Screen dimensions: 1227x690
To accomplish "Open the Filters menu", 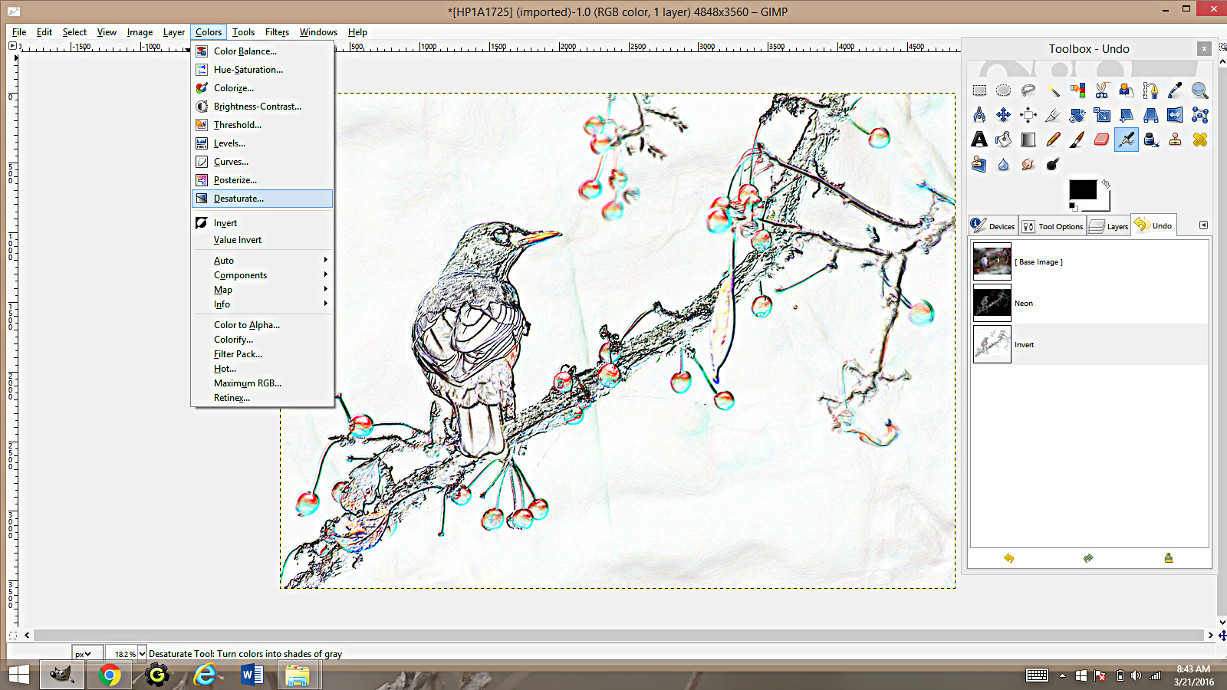I will coord(277,32).
